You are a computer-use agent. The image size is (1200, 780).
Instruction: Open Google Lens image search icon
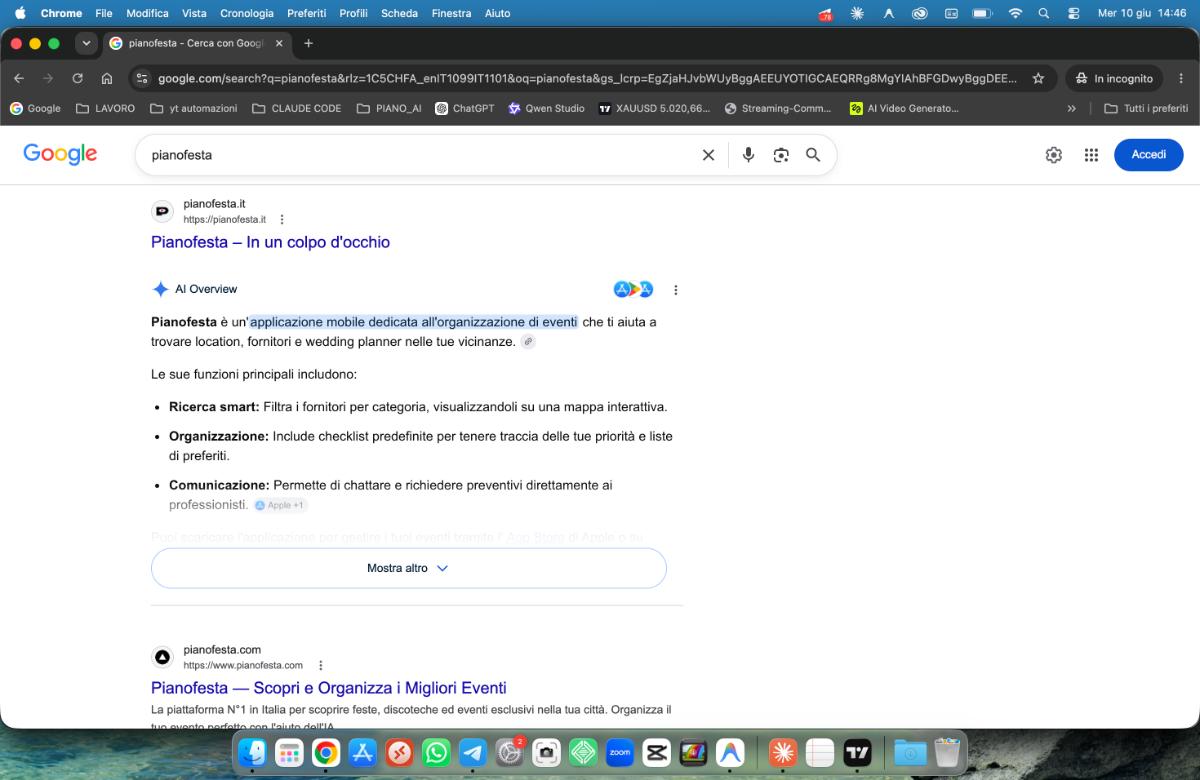781,155
